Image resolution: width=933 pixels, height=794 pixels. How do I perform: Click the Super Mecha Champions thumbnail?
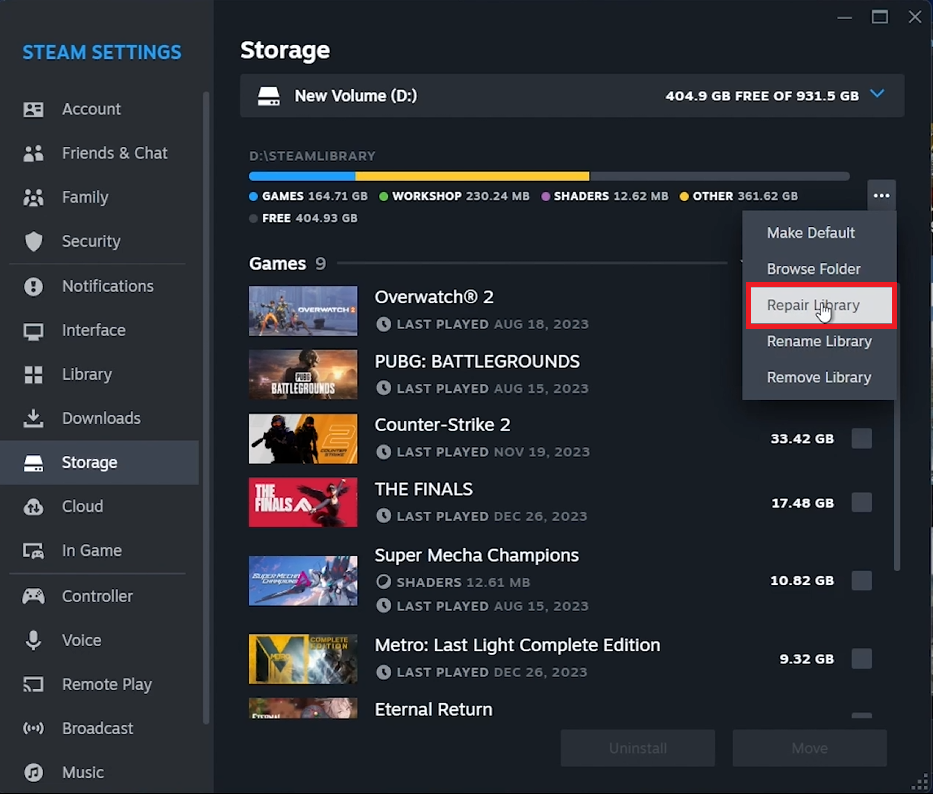(x=303, y=581)
